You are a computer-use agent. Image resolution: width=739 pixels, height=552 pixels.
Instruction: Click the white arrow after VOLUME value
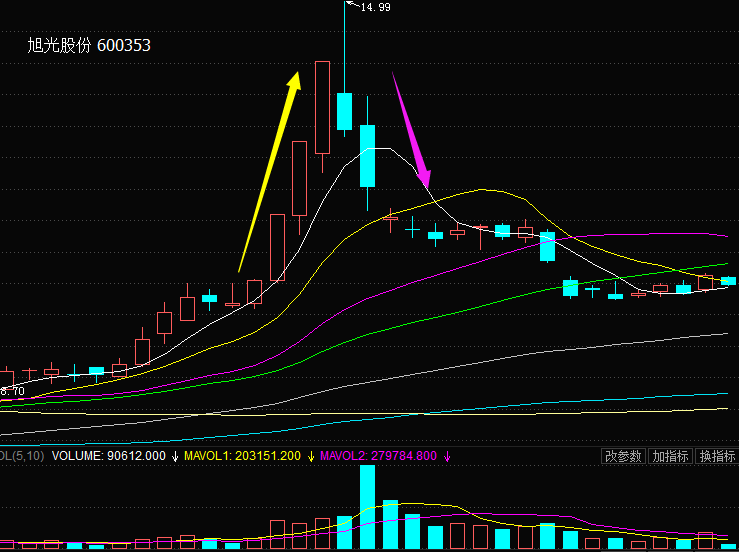tap(176, 456)
